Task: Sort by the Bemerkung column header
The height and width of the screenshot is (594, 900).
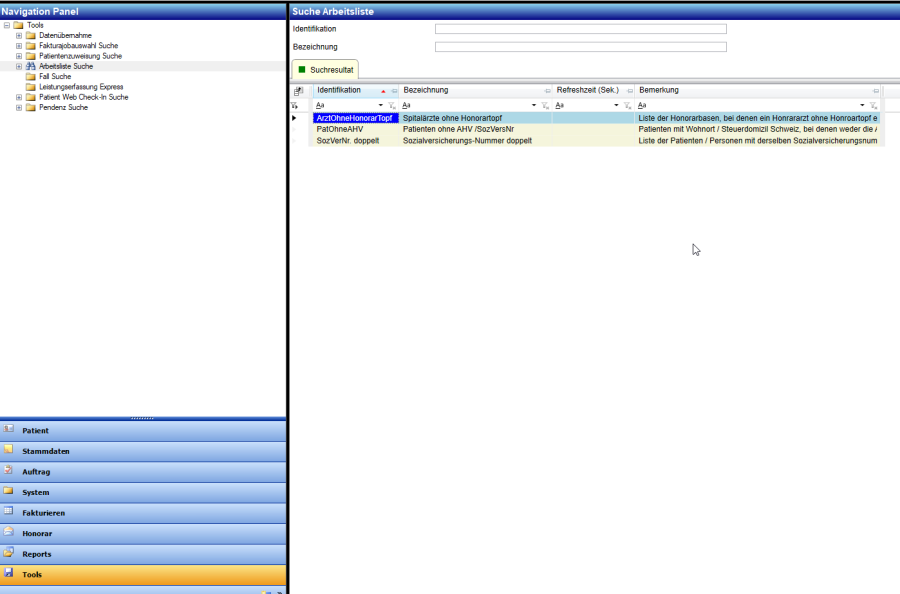Action: 758,91
